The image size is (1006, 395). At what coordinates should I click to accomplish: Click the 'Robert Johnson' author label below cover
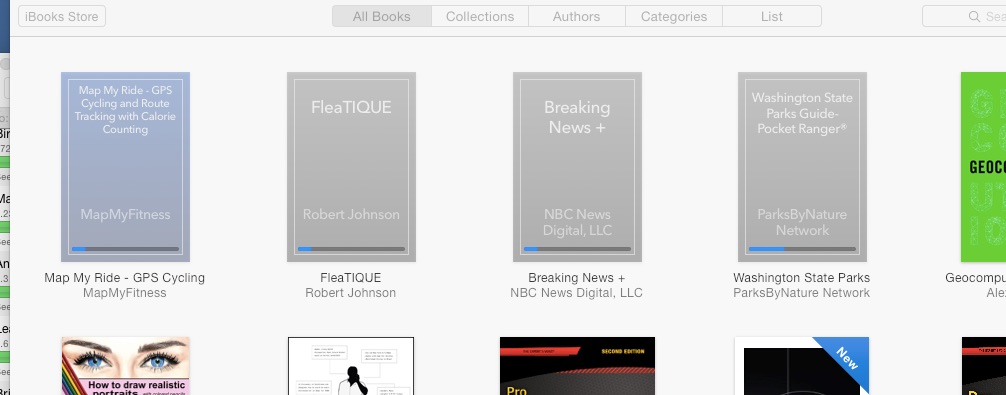(x=350, y=293)
